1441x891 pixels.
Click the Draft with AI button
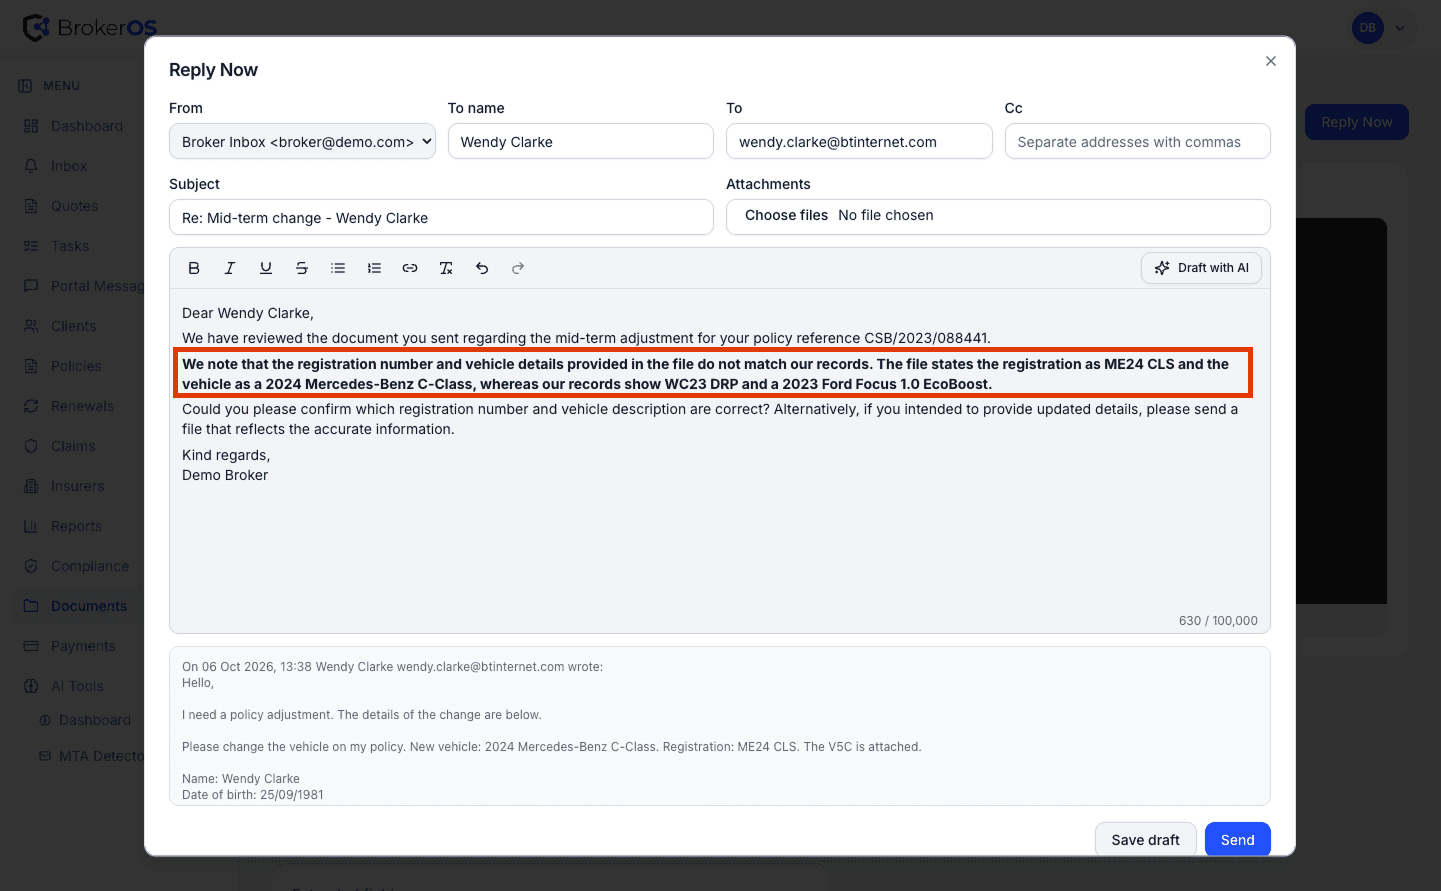tap(1201, 268)
